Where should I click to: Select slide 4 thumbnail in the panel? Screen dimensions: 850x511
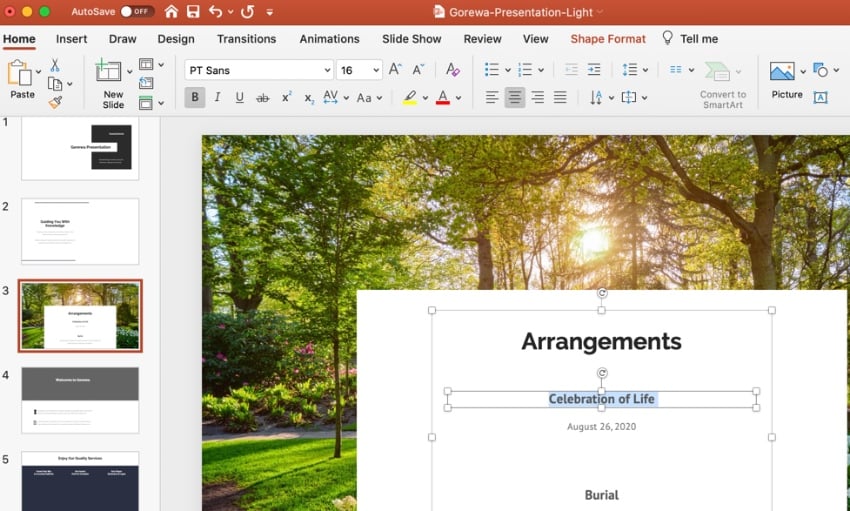coord(80,400)
